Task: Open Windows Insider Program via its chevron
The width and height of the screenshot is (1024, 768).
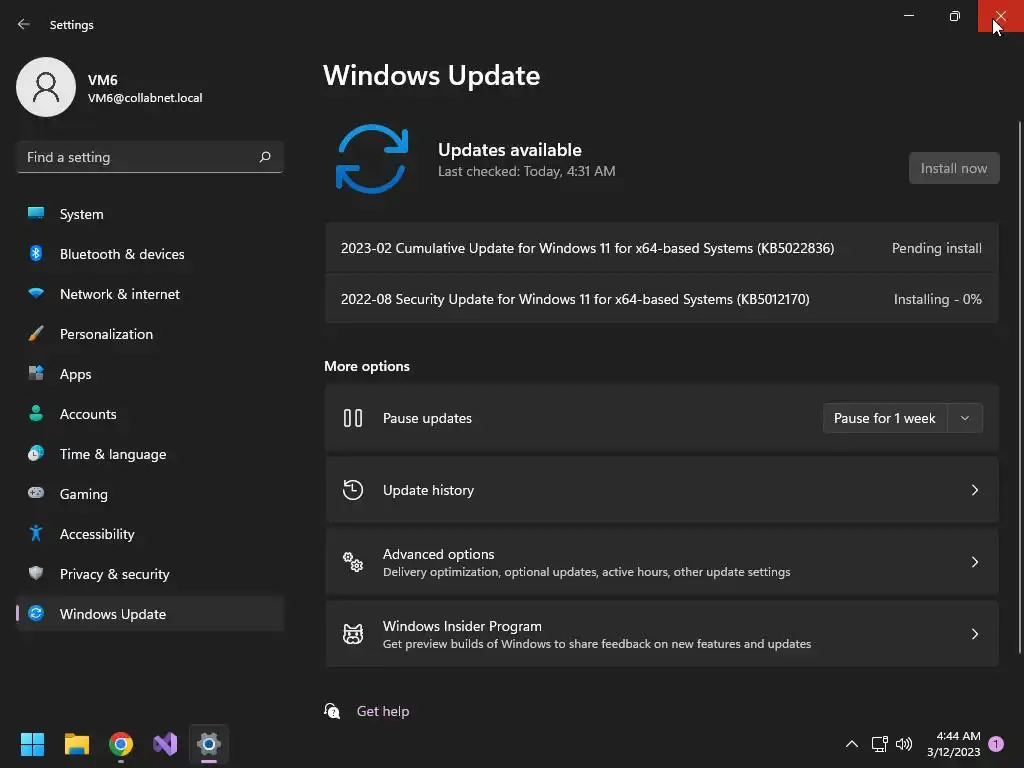Action: [974, 633]
